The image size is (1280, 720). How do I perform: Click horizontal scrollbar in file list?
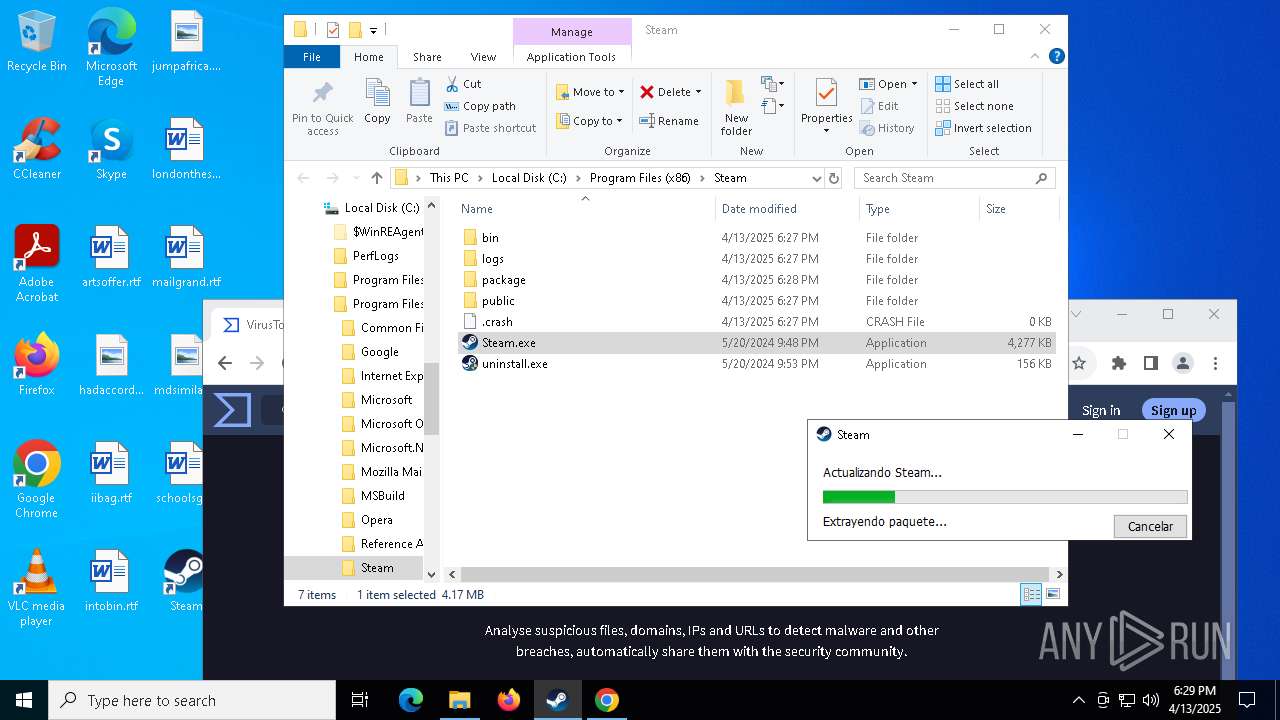pos(756,574)
